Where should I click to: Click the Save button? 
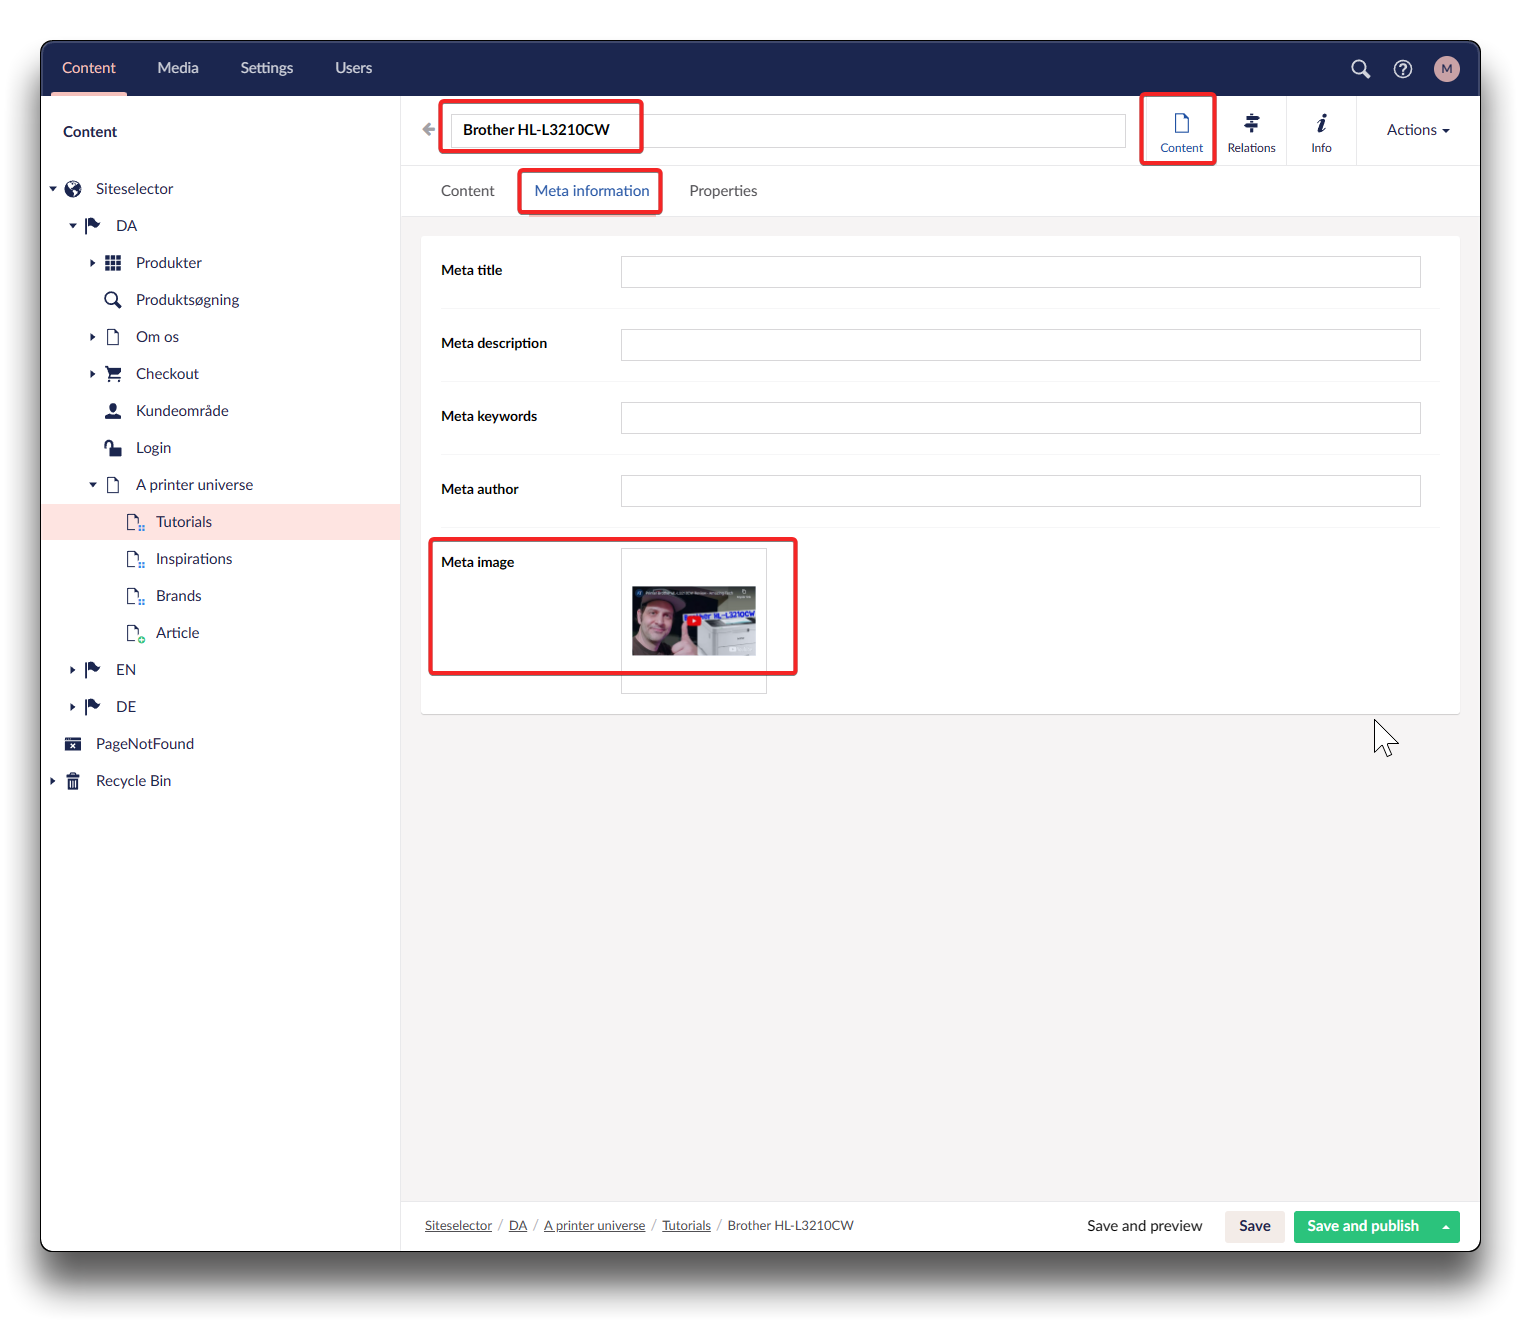(1254, 1226)
